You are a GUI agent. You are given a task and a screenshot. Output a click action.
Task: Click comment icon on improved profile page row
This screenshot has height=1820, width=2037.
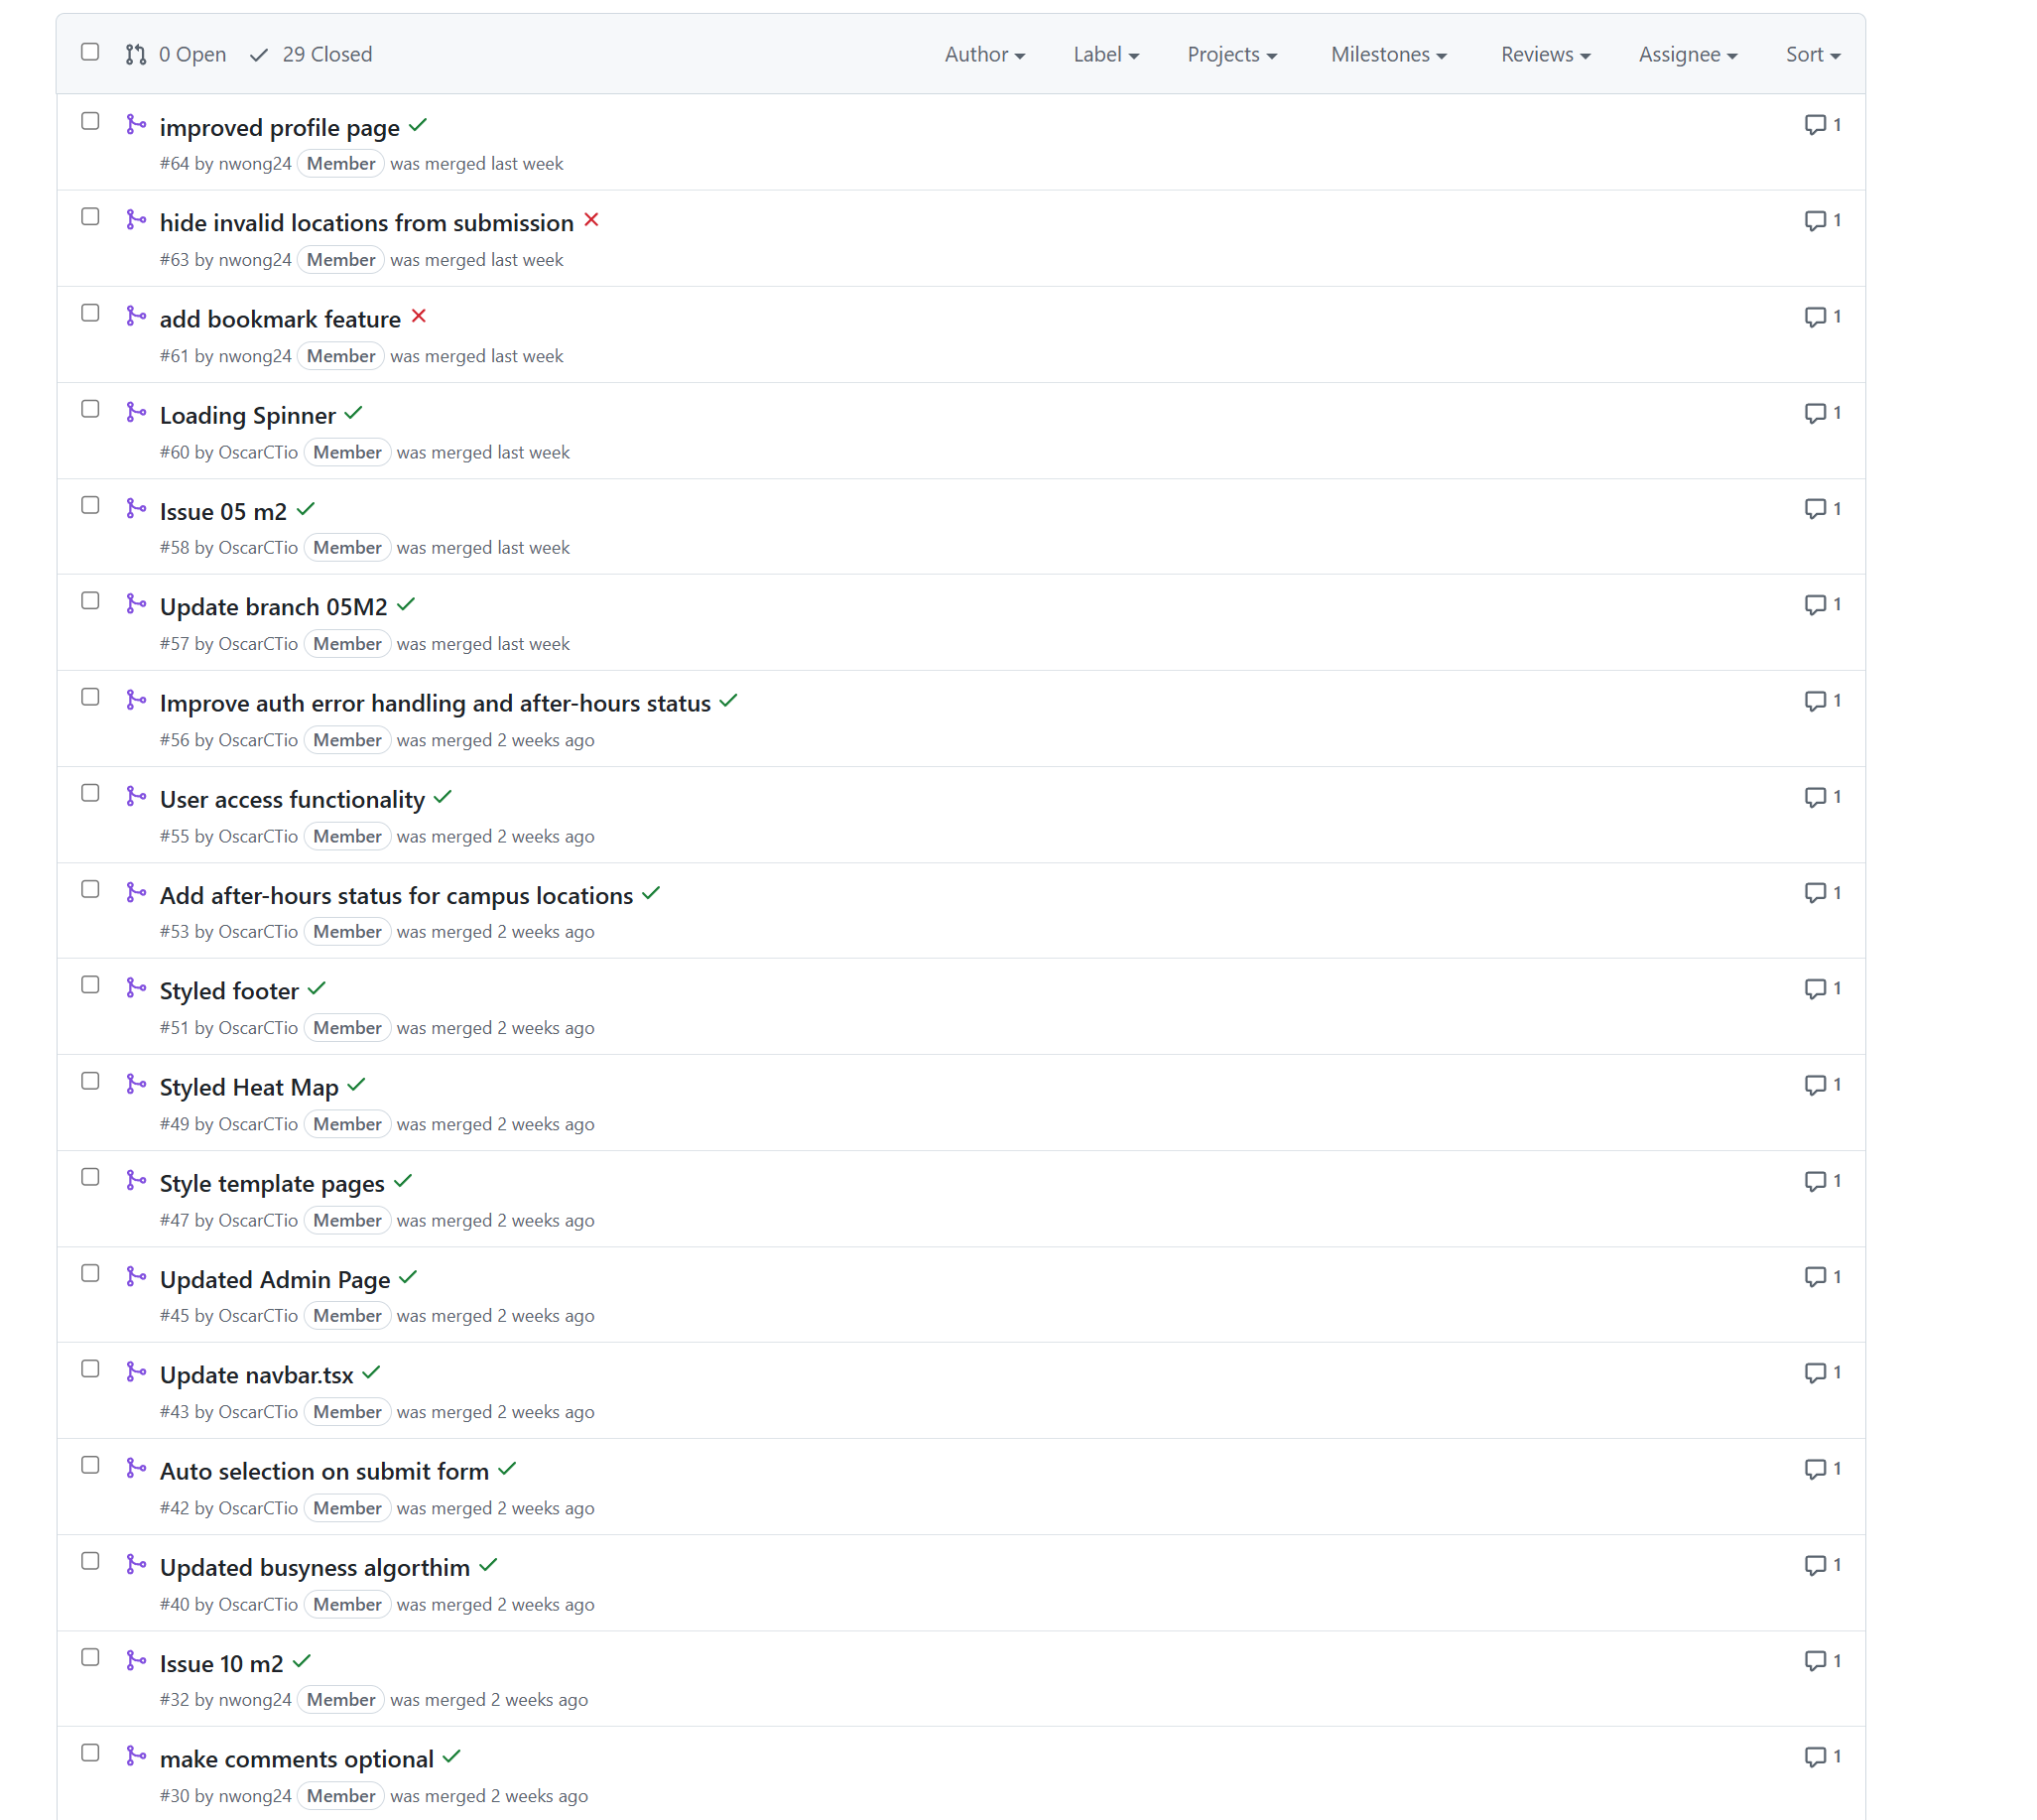point(1821,125)
